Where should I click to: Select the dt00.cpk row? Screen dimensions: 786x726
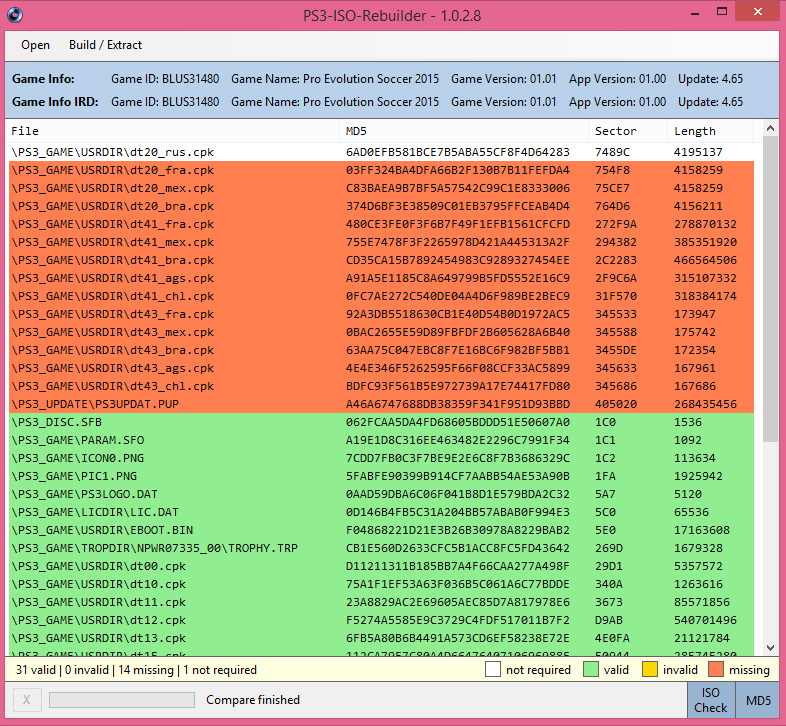point(381,567)
